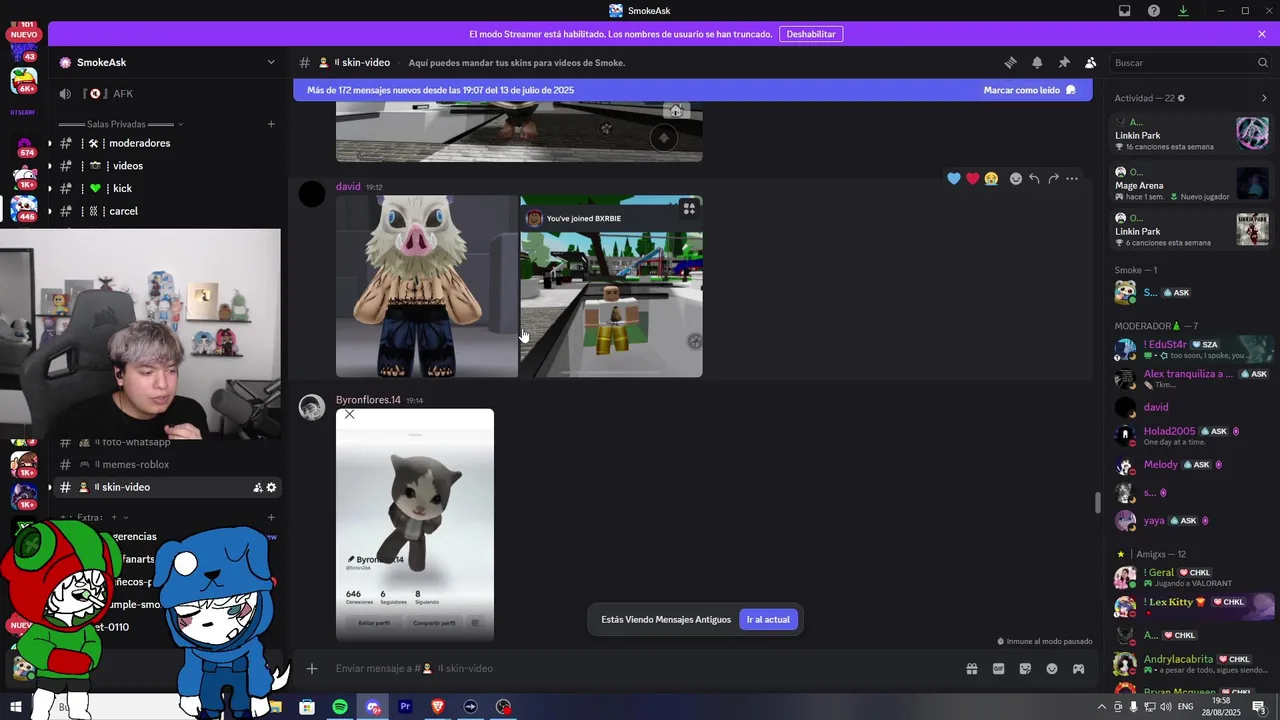Dismiss the Streamer mode banner
Viewport: 1280px width, 720px height.
pos(1262,34)
